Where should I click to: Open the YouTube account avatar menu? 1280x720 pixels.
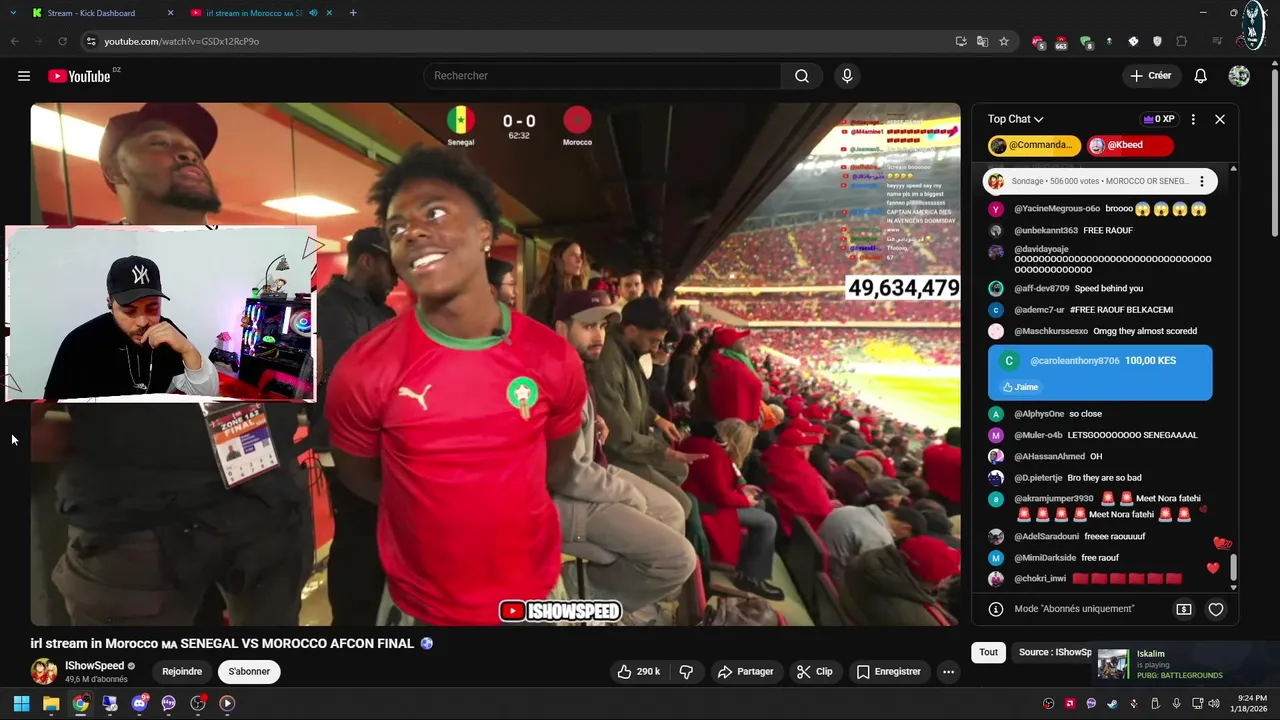click(x=1239, y=76)
